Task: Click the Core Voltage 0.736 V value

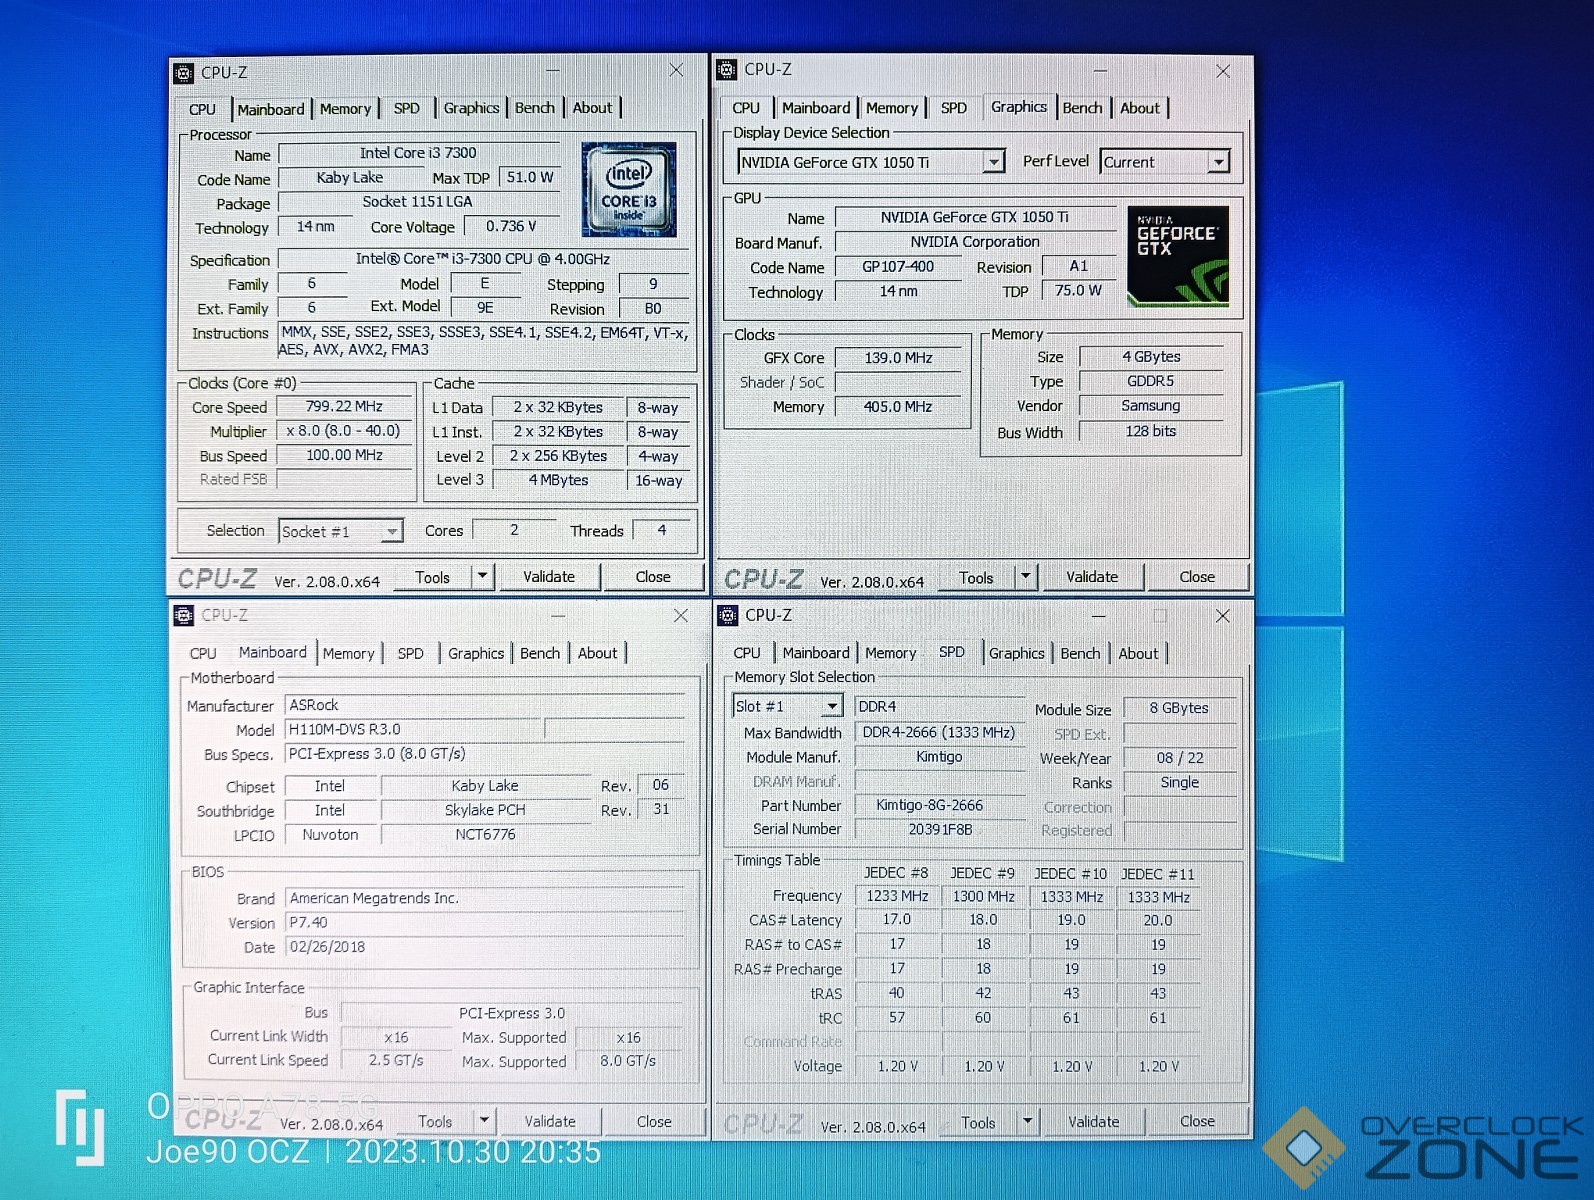Action: 511,226
